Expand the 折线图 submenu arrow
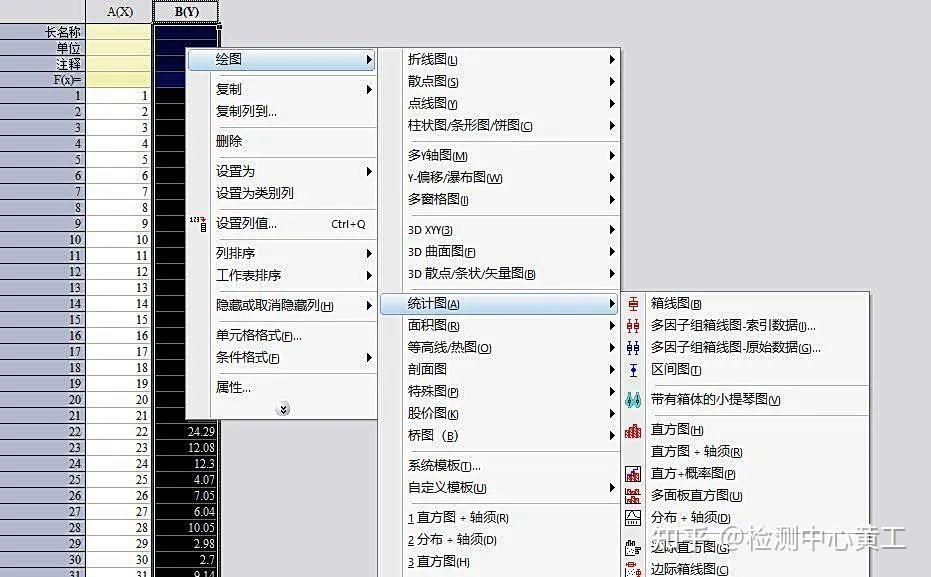 pos(612,59)
